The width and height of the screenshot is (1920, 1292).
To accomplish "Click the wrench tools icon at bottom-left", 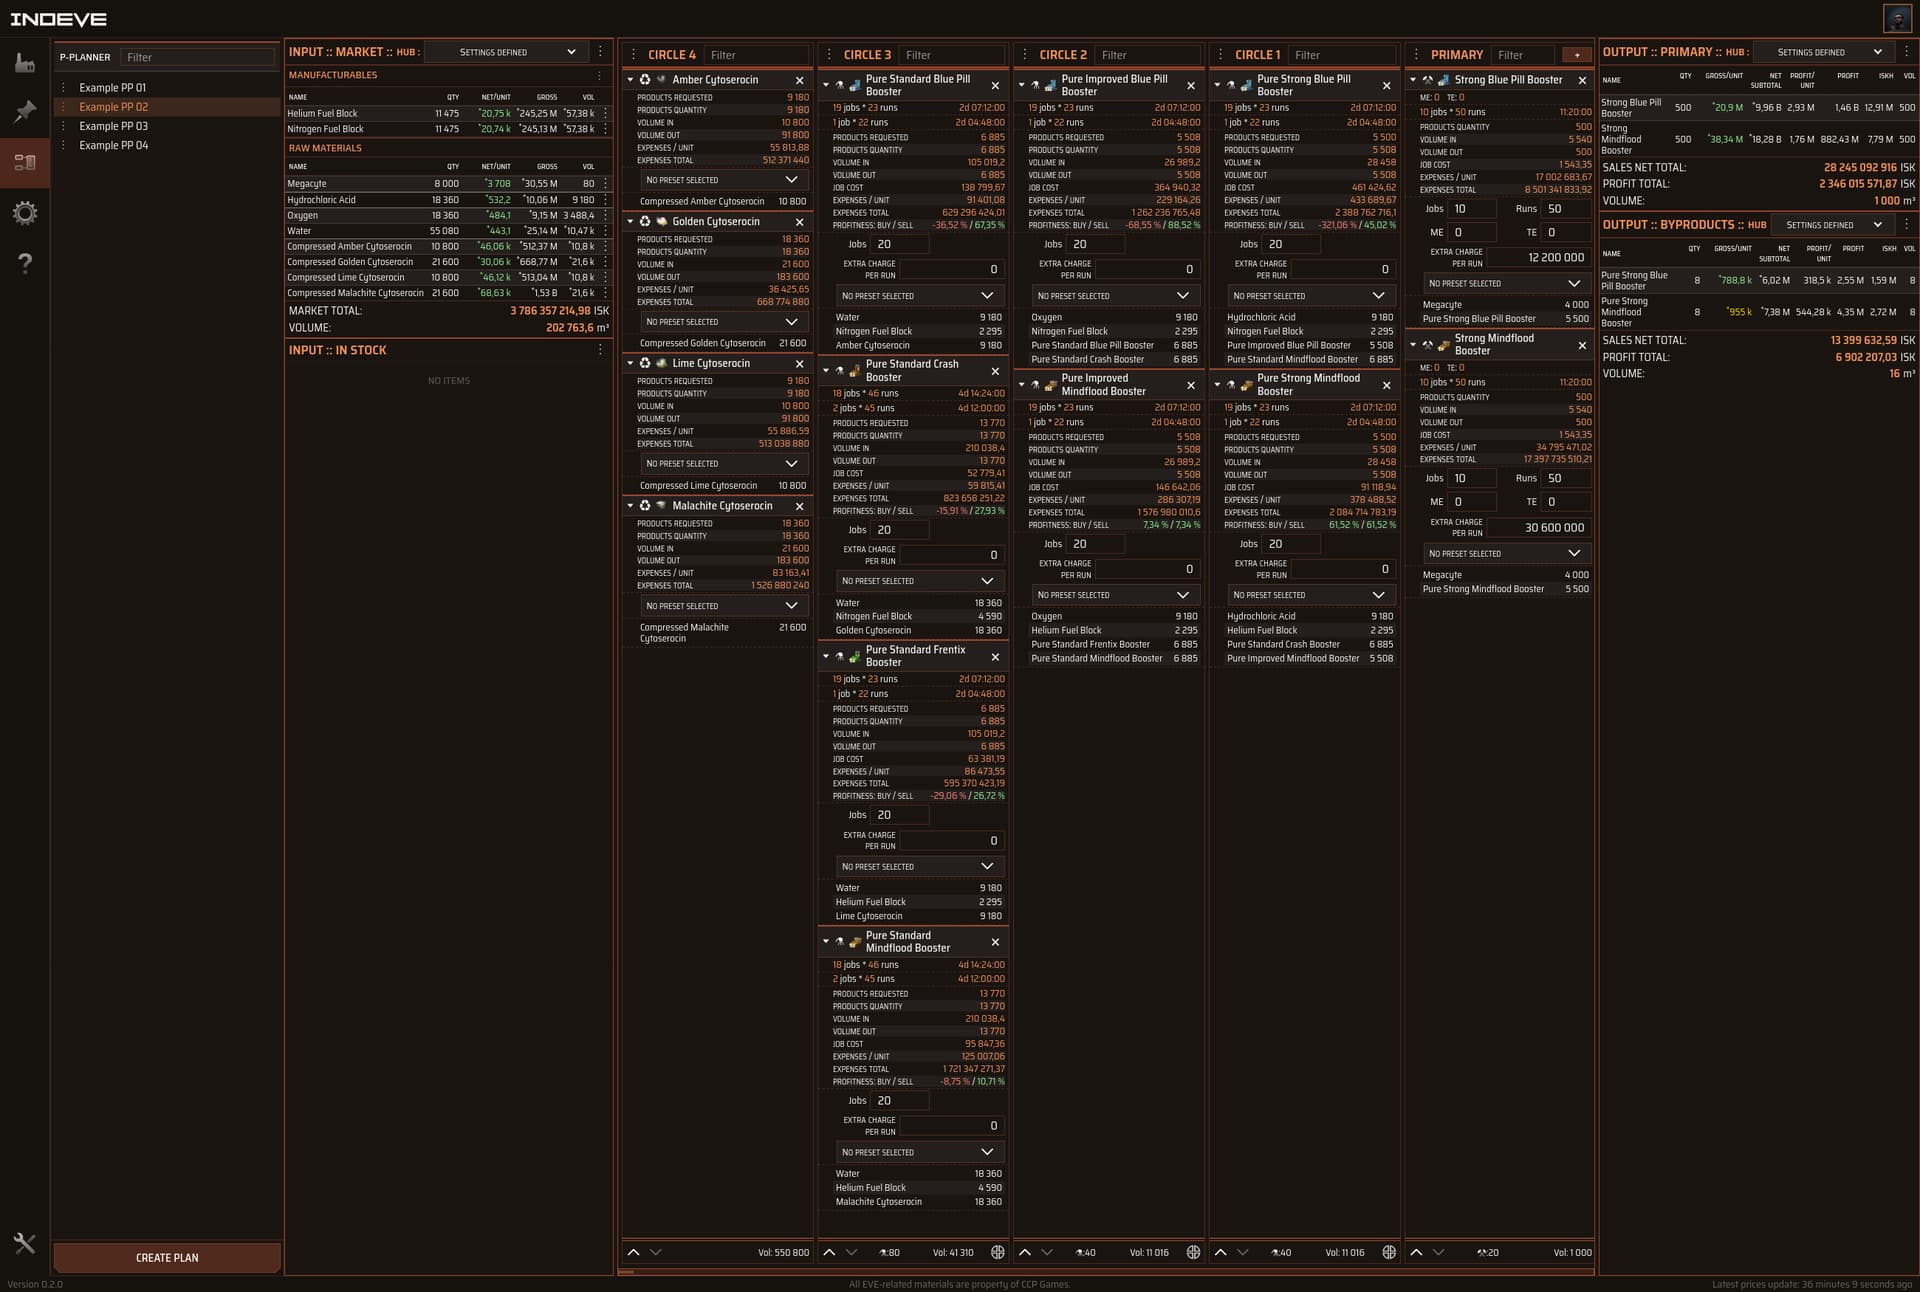I will click(25, 1243).
